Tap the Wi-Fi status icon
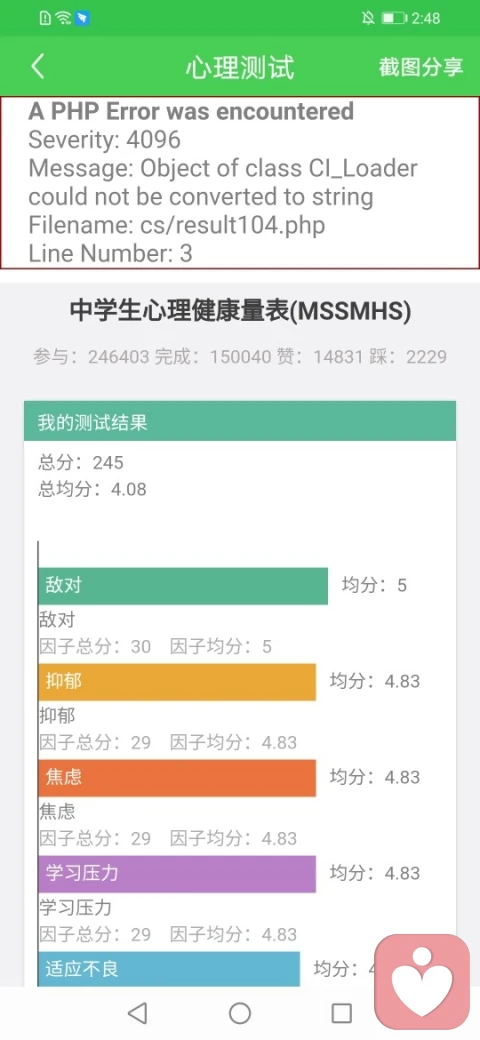This screenshot has height=1040, width=480. click(63, 18)
